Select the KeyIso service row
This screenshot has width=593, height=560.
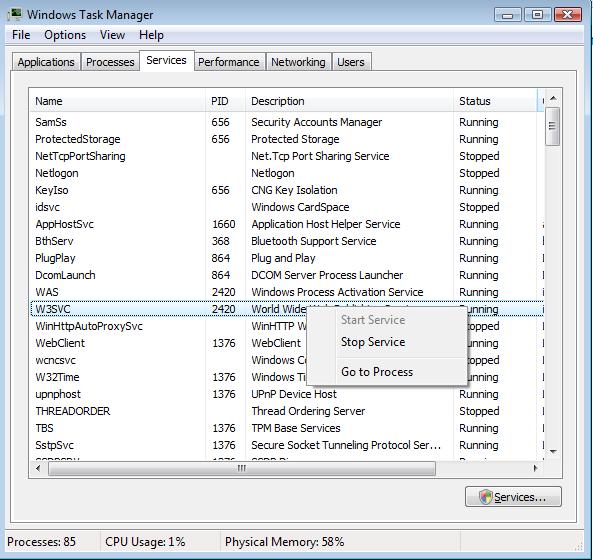coord(286,190)
